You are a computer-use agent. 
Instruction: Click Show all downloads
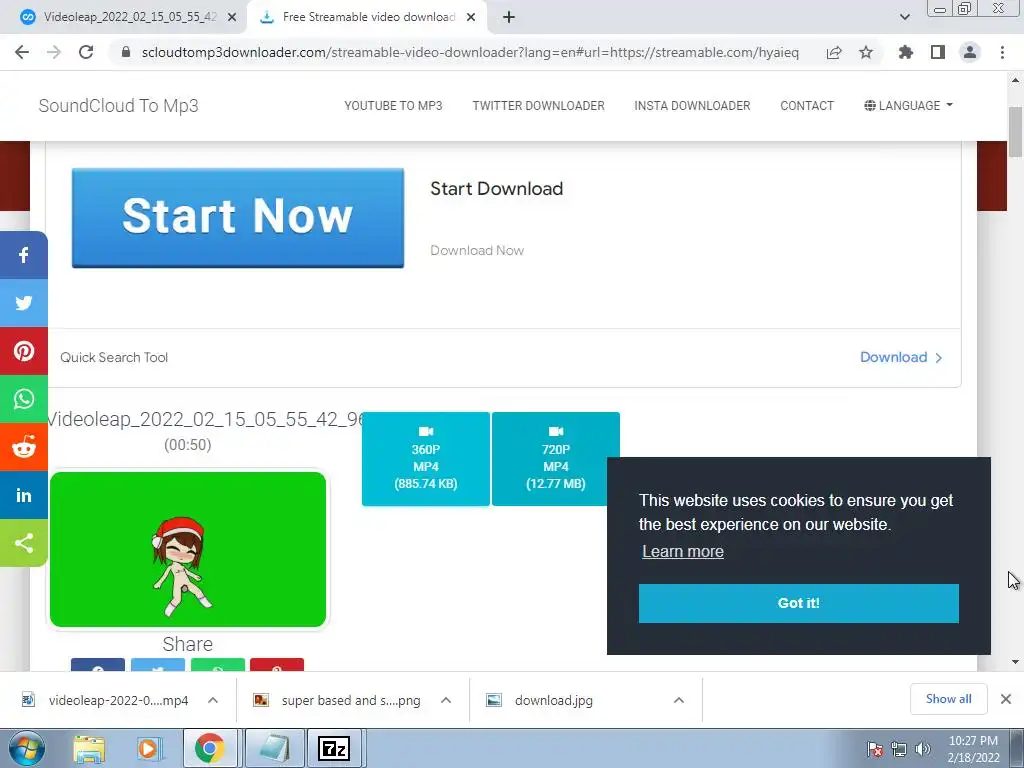tap(948, 699)
